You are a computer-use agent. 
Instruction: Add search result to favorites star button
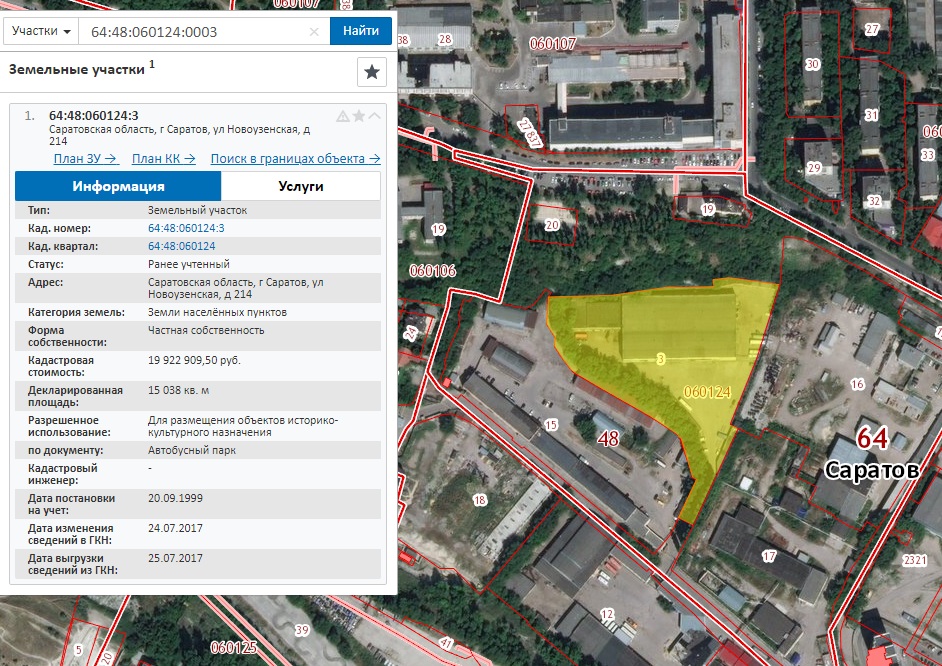(x=371, y=72)
